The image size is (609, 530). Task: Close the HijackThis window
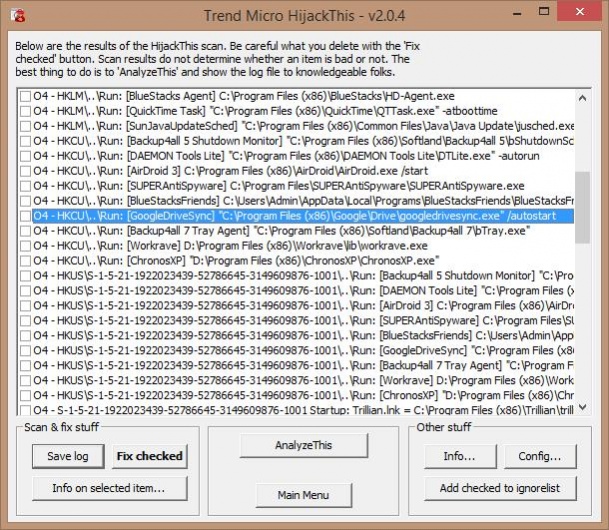click(x=580, y=12)
